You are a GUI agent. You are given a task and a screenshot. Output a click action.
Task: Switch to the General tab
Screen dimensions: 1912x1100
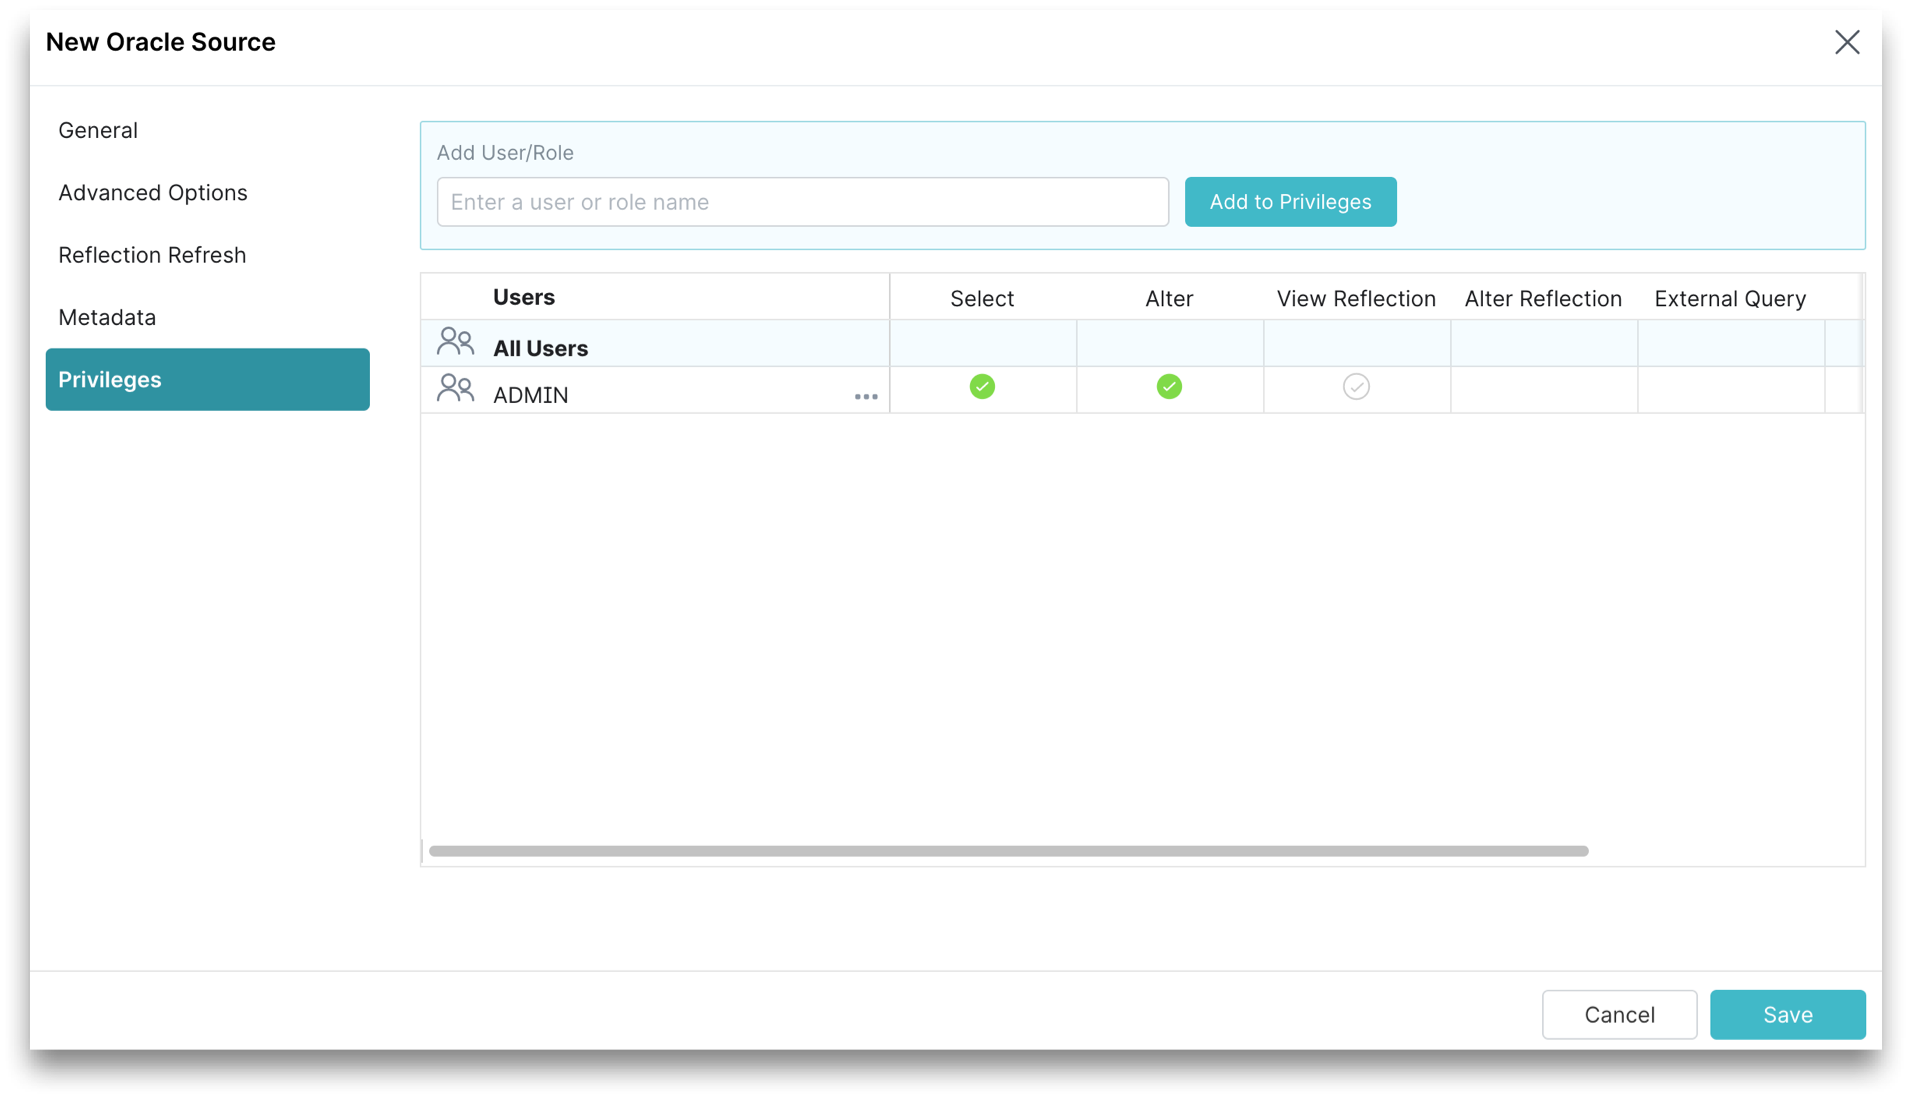(x=98, y=130)
